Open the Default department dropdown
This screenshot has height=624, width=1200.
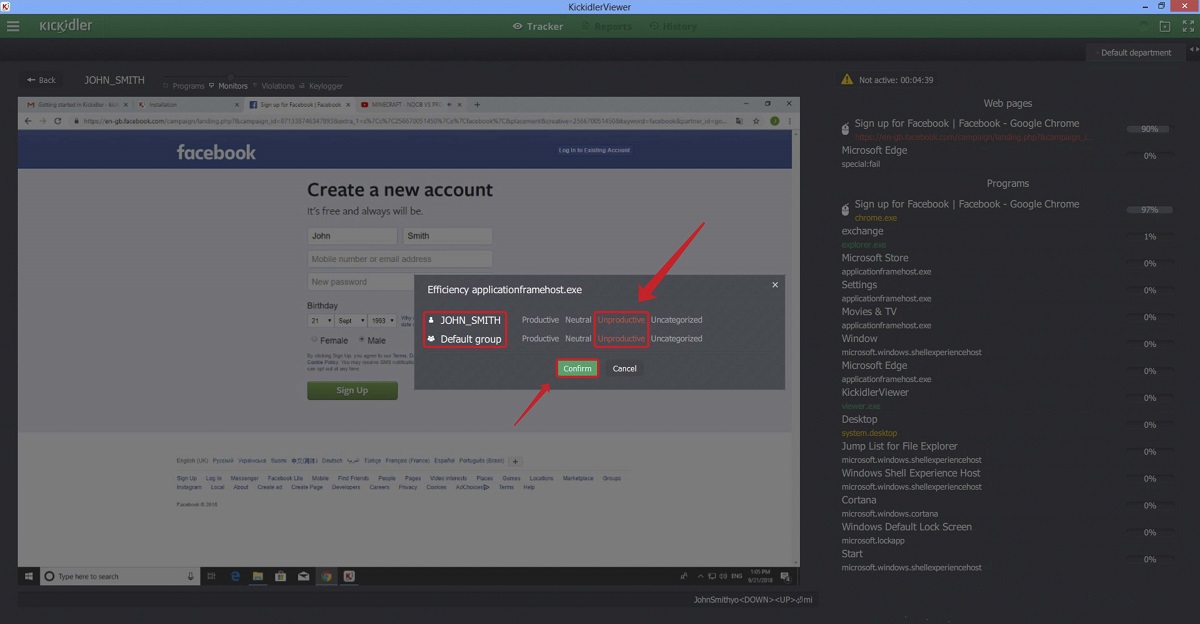(1135, 52)
